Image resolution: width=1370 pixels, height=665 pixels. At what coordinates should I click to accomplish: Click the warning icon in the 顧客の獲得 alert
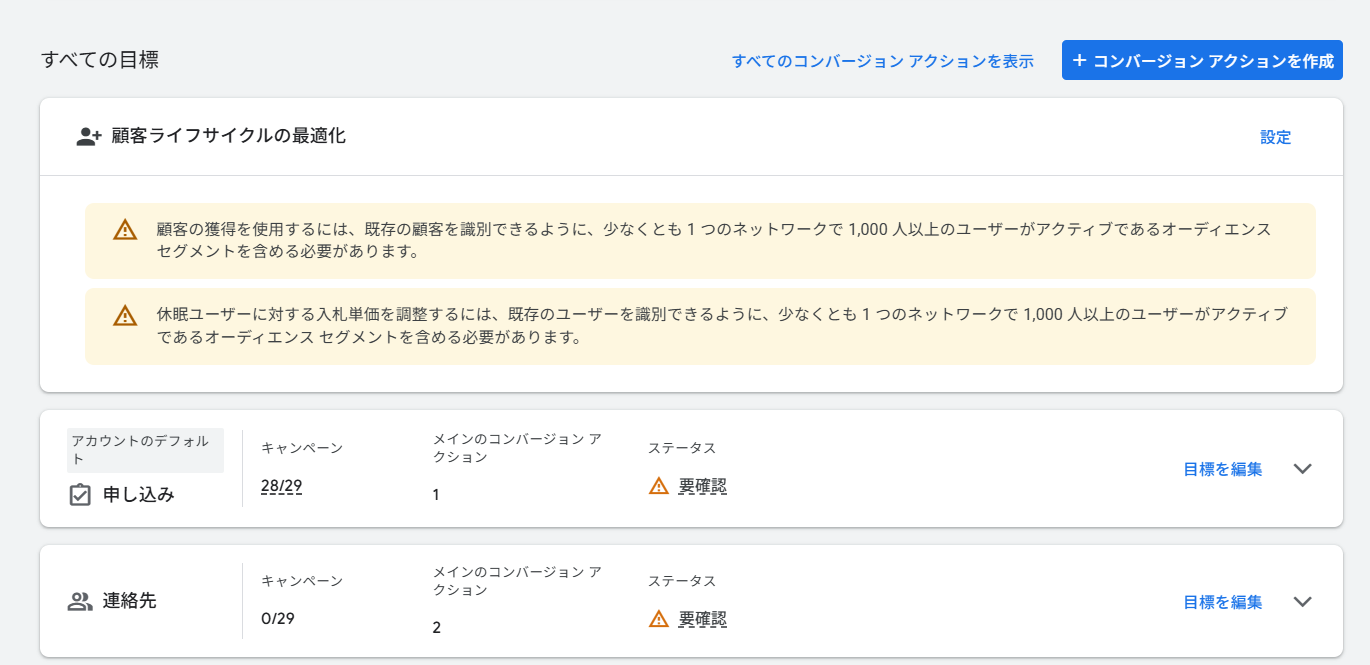pyautogui.click(x=125, y=230)
